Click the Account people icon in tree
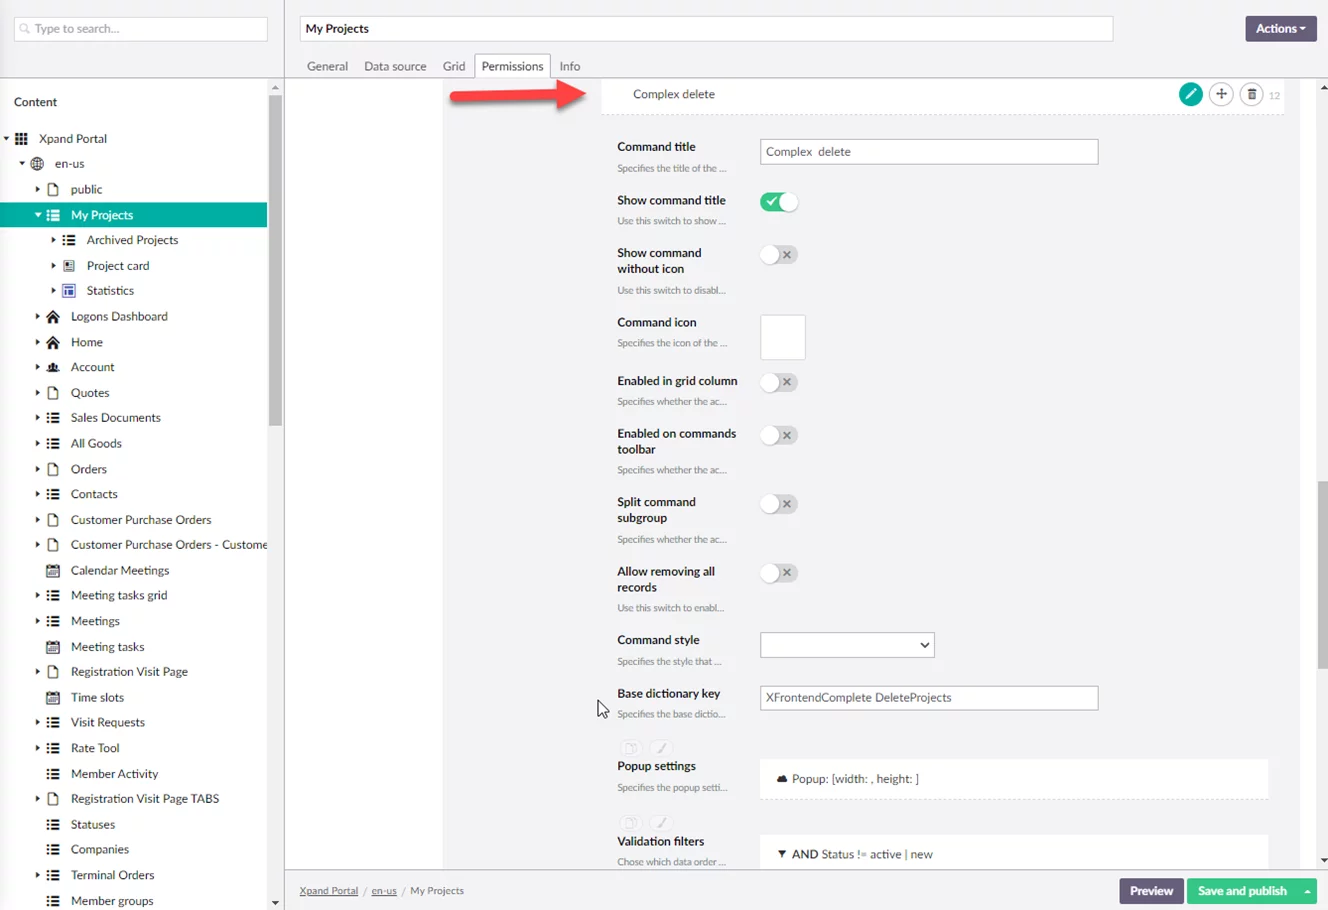1328x910 pixels. point(53,367)
